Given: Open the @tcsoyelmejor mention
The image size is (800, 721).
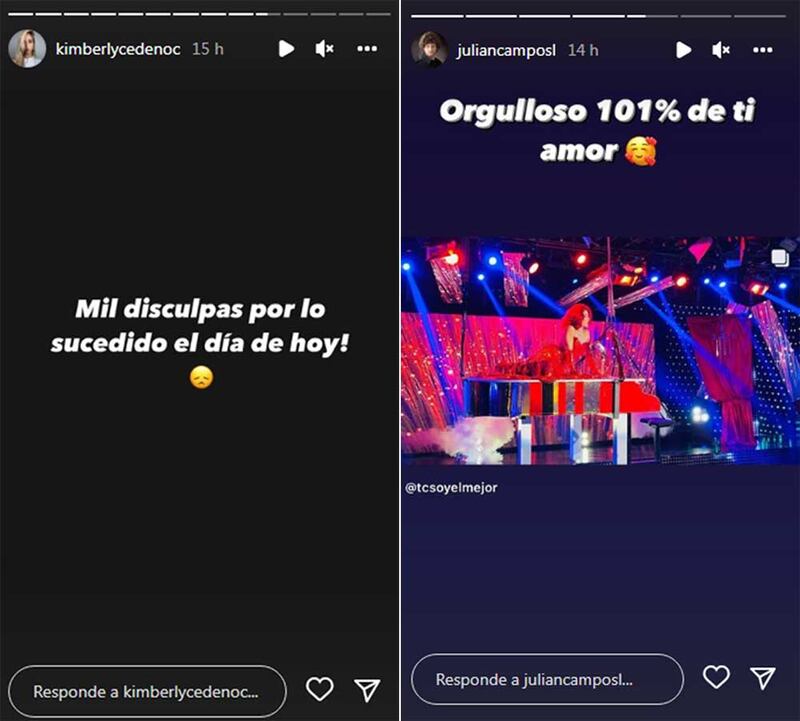Looking at the screenshot, I should point(451,488).
